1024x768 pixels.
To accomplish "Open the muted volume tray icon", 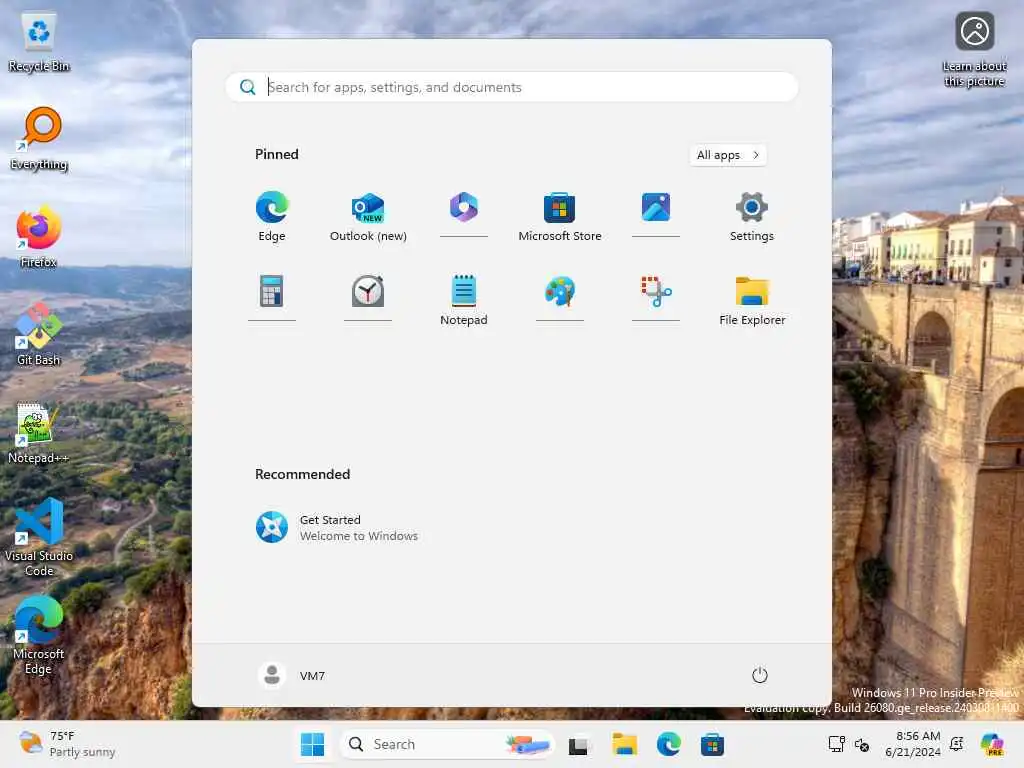I will (x=862, y=744).
